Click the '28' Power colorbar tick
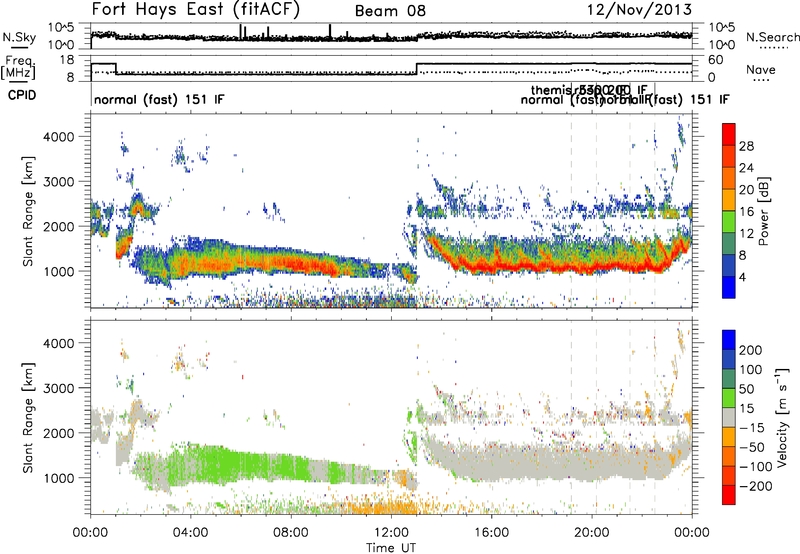 [x=747, y=146]
